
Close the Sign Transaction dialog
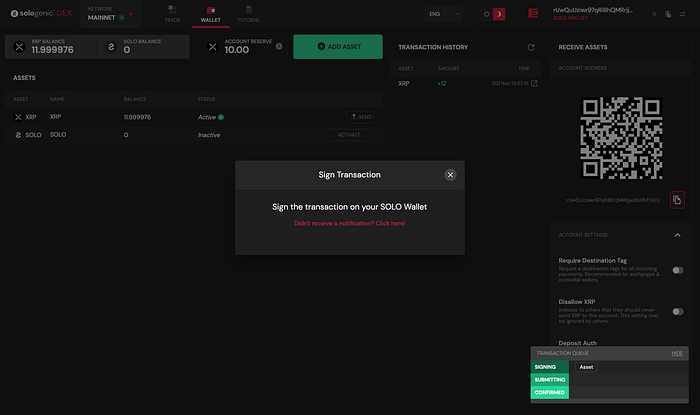tap(450, 175)
